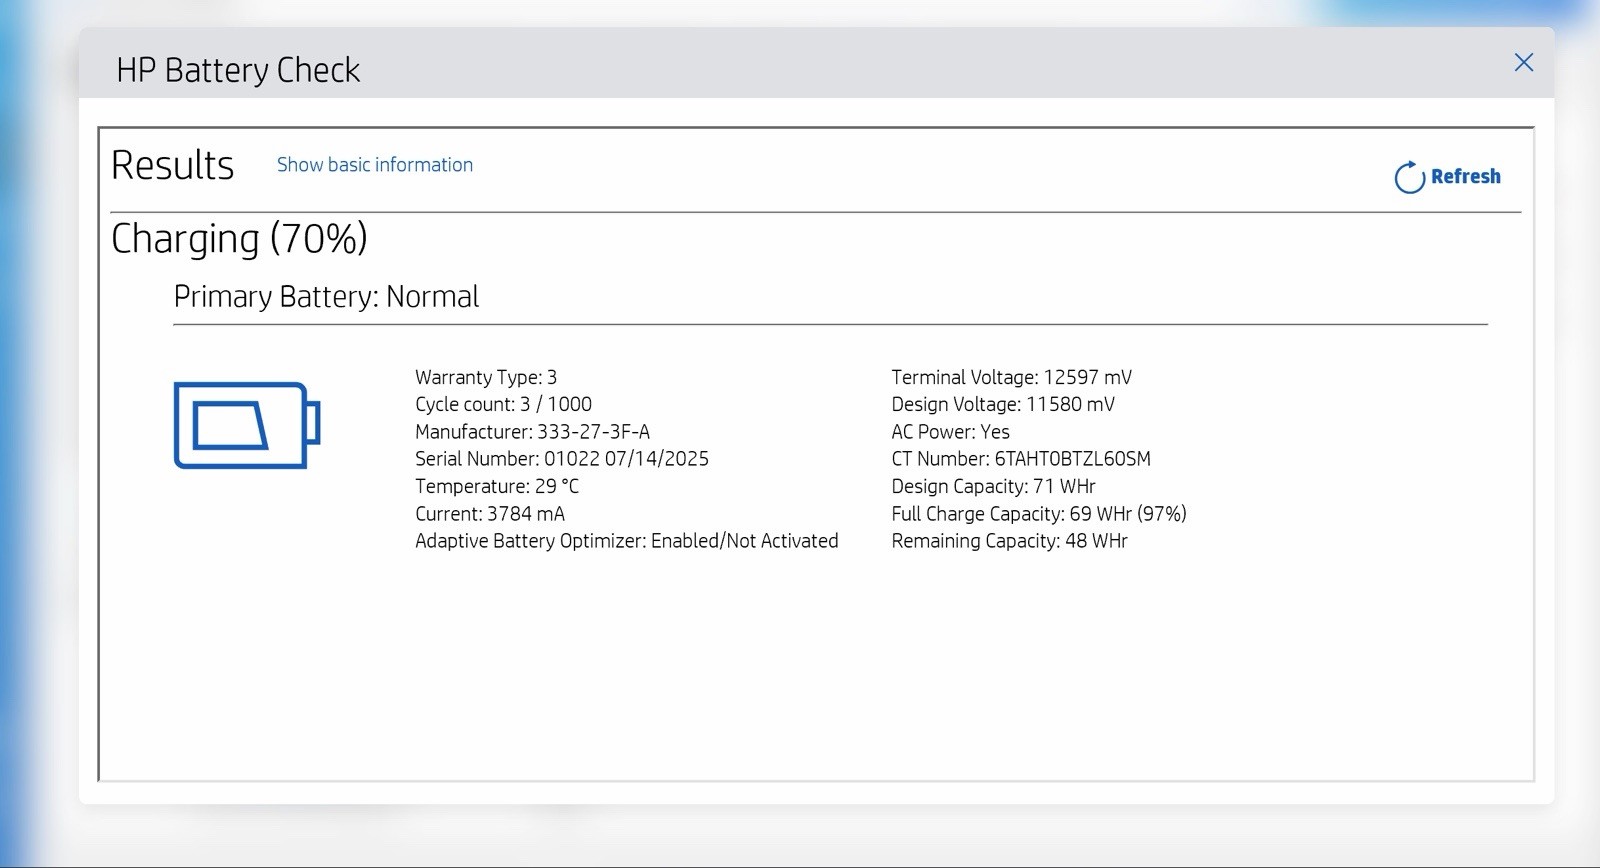1600x868 pixels.
Task: Select 'Current: 3784 mA' line
Action: pyautogui.click(x=490, y=514)
